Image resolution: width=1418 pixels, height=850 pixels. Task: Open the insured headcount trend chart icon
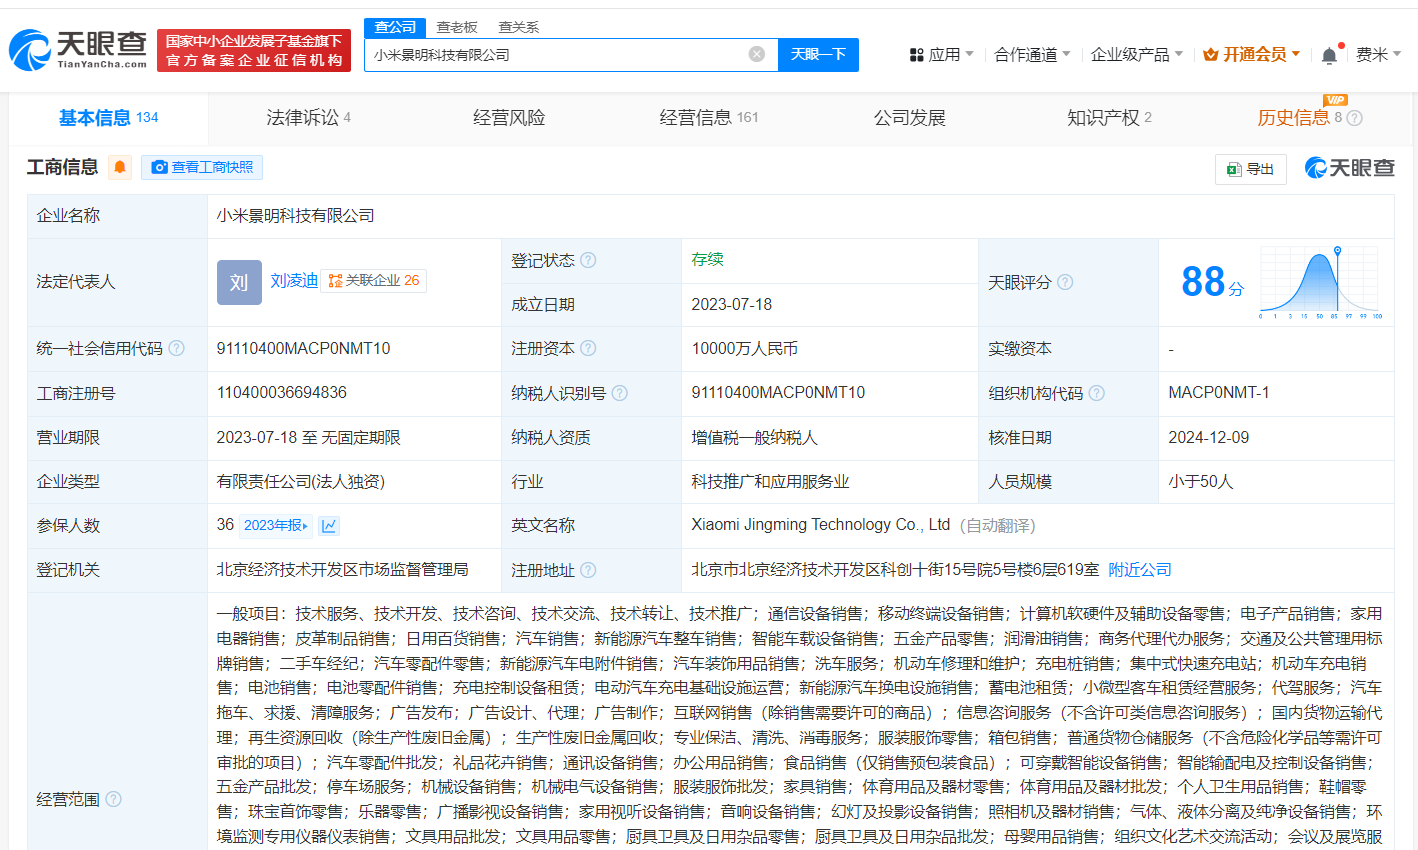[x=329, y=525]
